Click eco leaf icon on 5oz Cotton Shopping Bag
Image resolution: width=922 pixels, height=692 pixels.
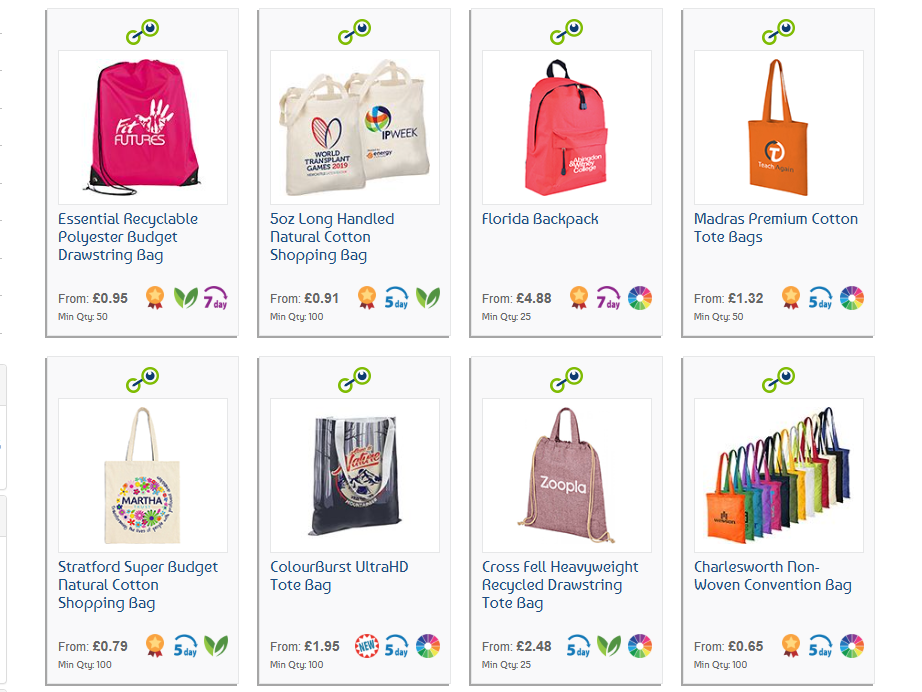point(427,297)
